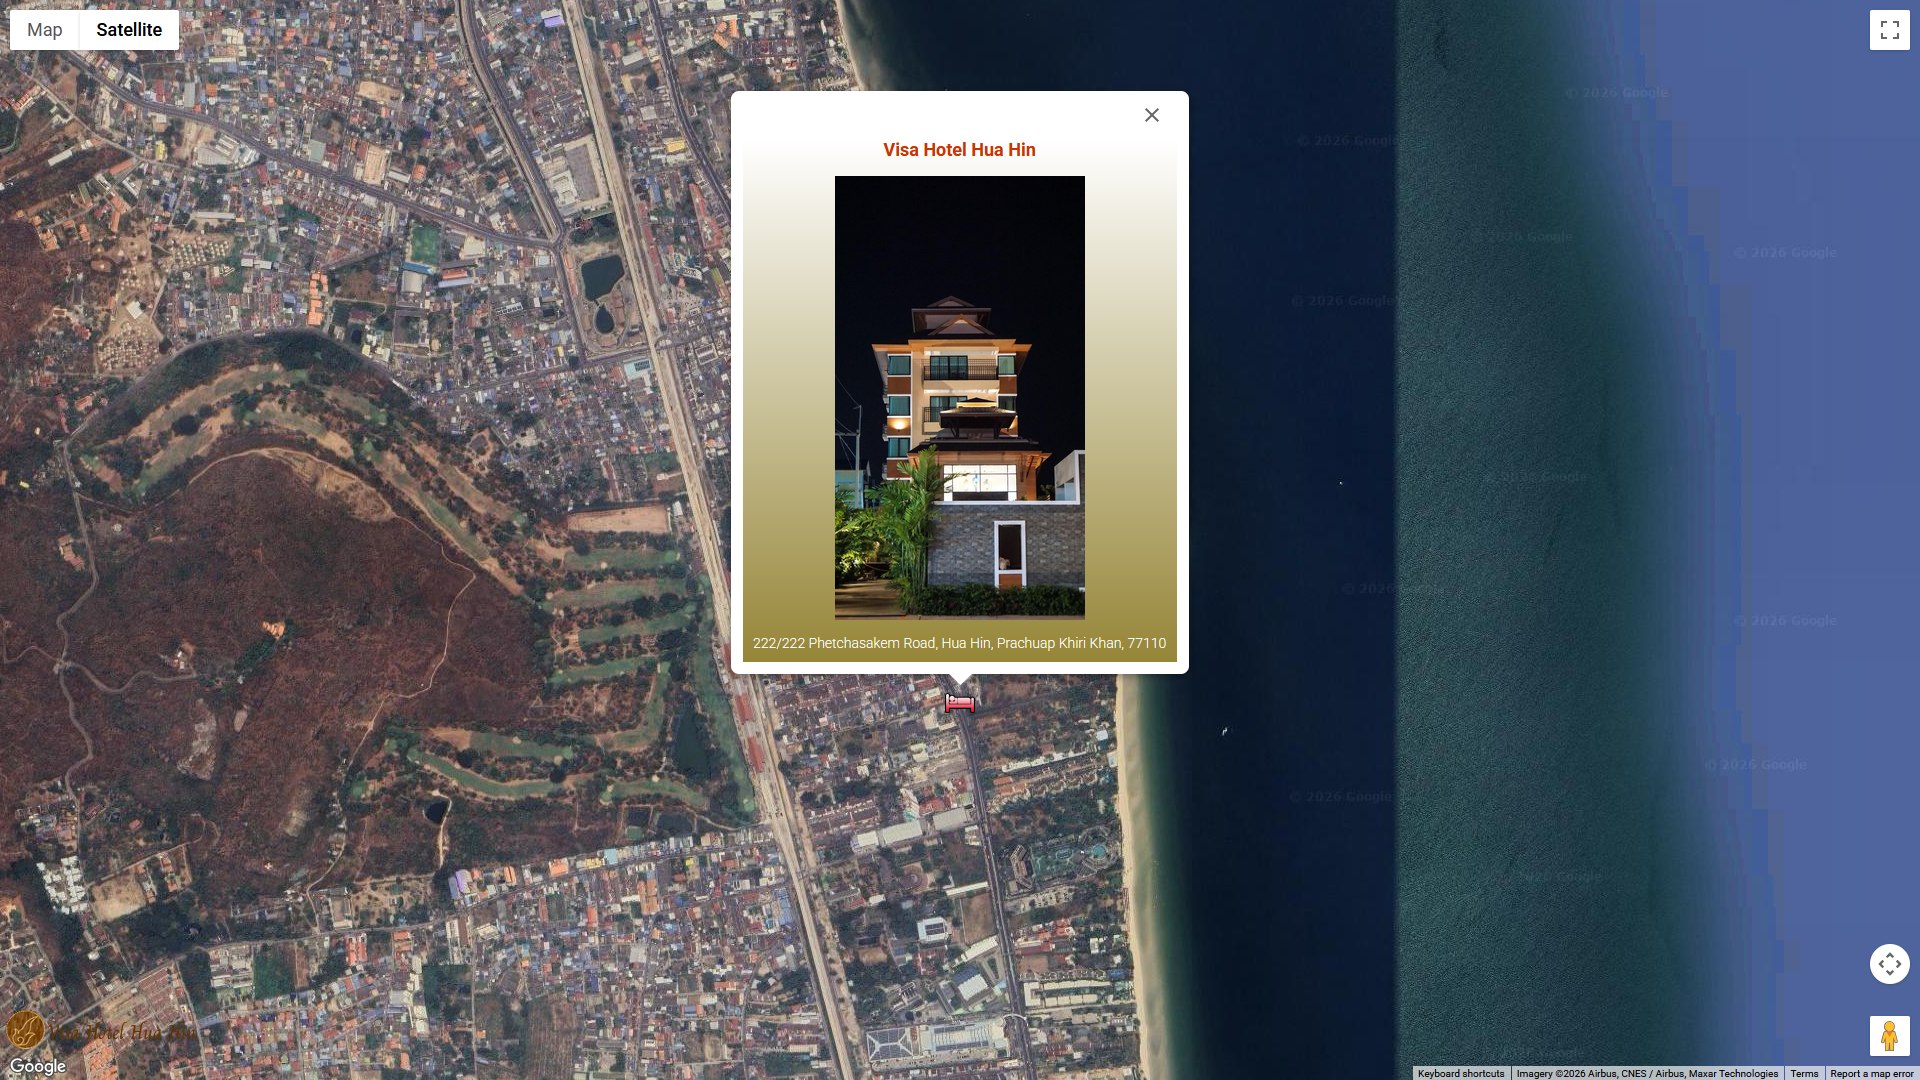
Task: Click the Google logo on the map
Action: pos(38,1066)
